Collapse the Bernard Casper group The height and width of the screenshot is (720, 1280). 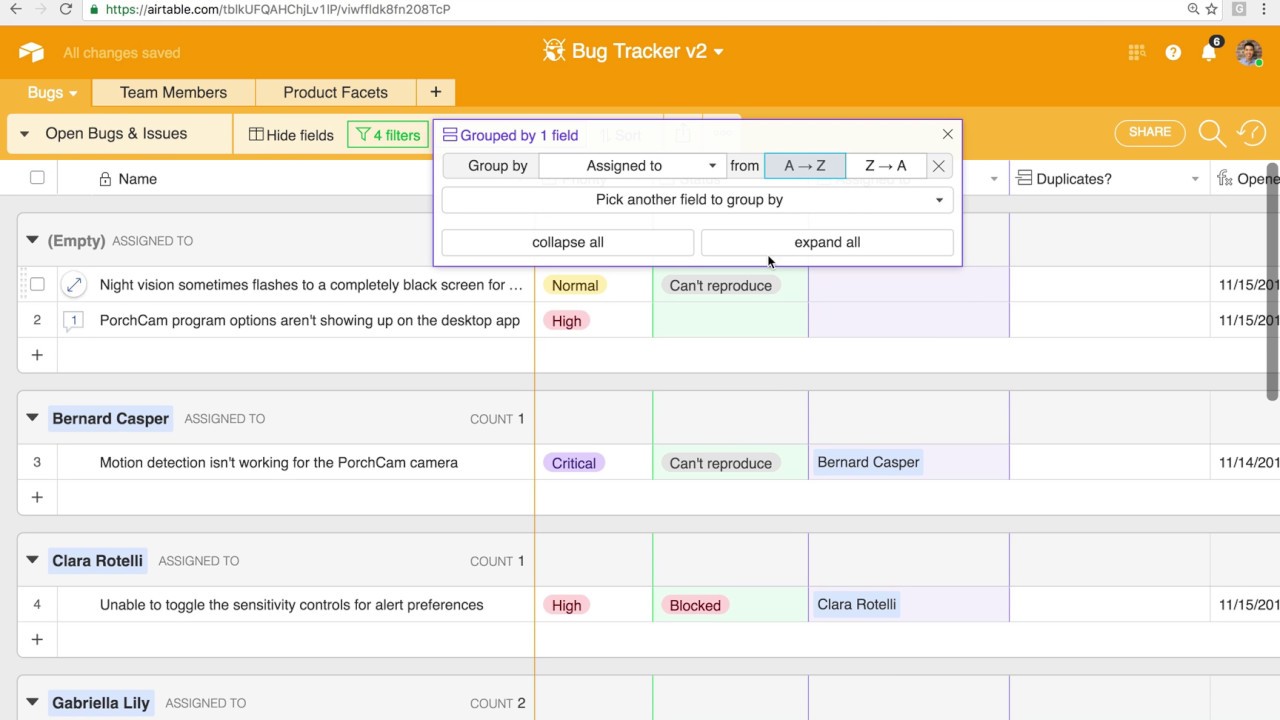(32, 419)
